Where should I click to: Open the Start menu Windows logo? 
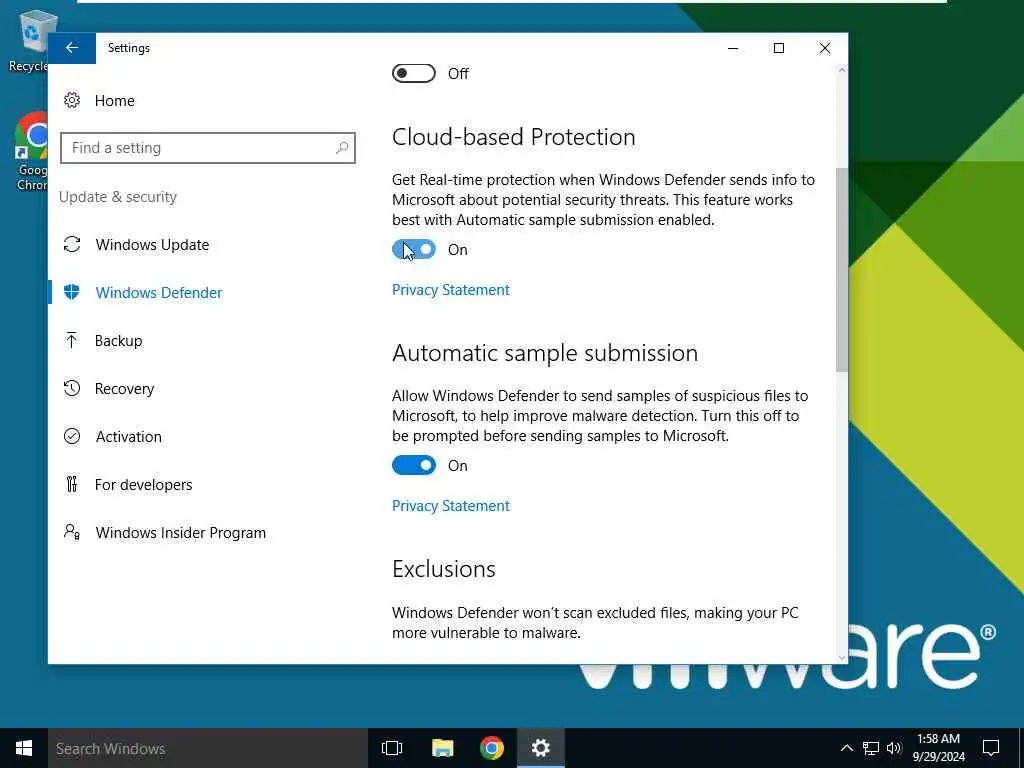(x=24, y=748)
